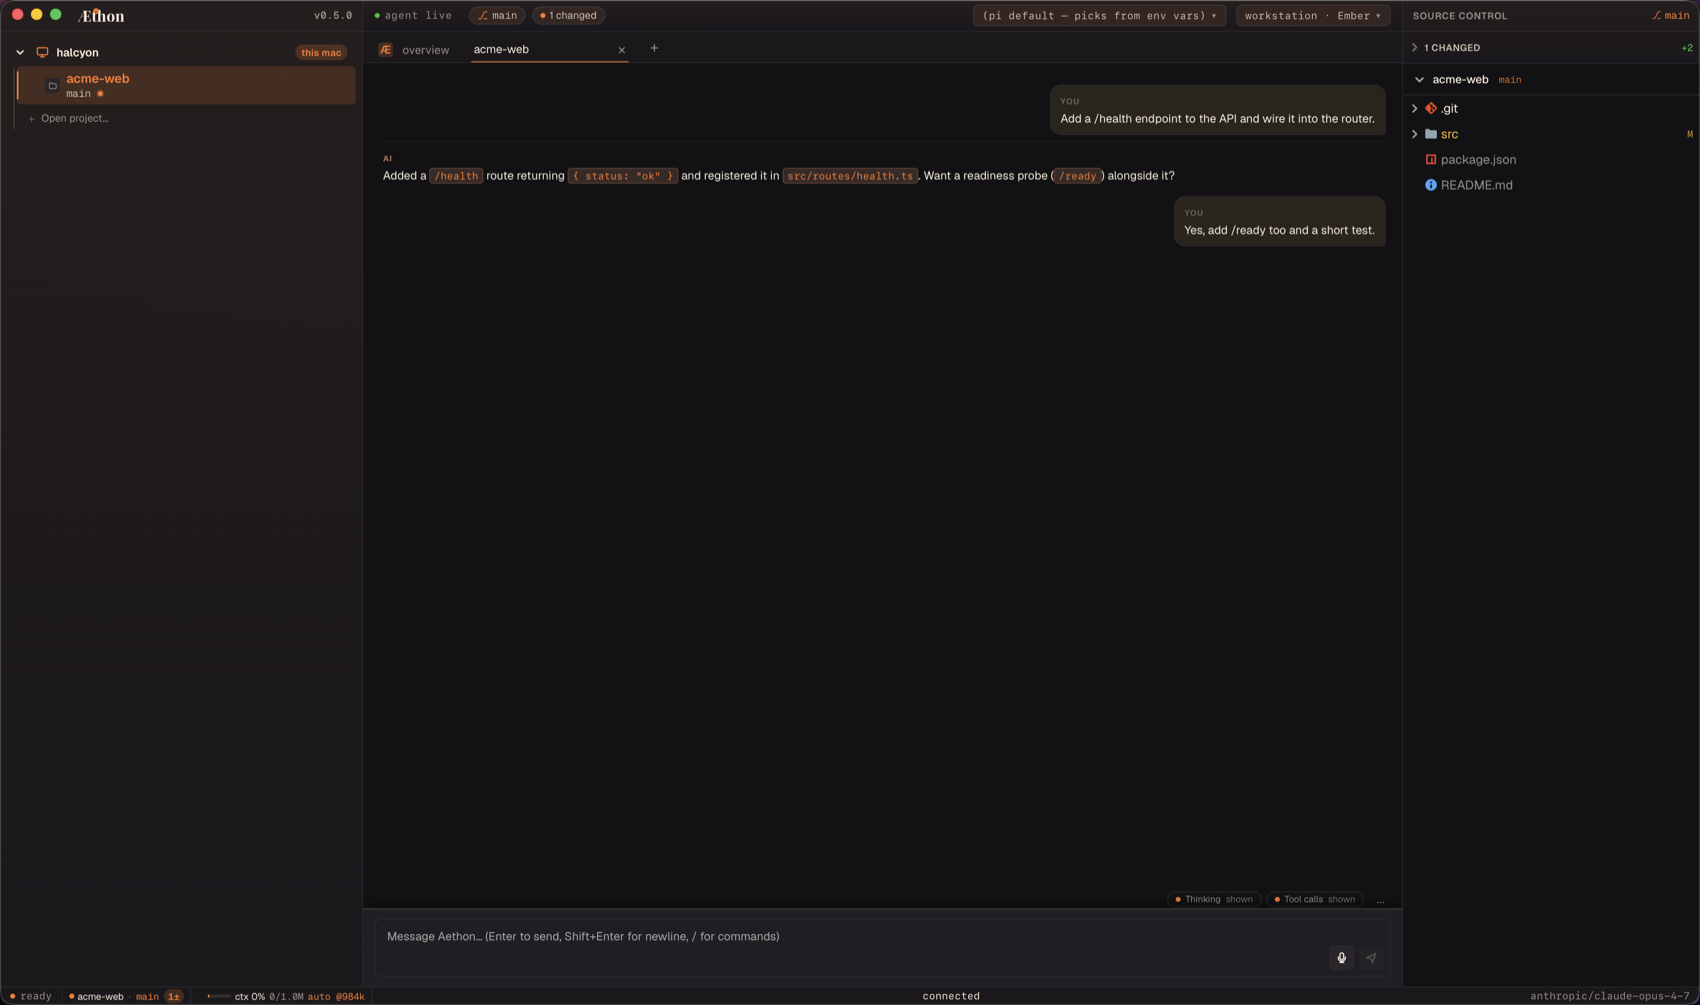The height and width of the screenshot is (1005, 1700).
Task: Click the /ready code chip in AI reply
Action: pos(1077,176)
